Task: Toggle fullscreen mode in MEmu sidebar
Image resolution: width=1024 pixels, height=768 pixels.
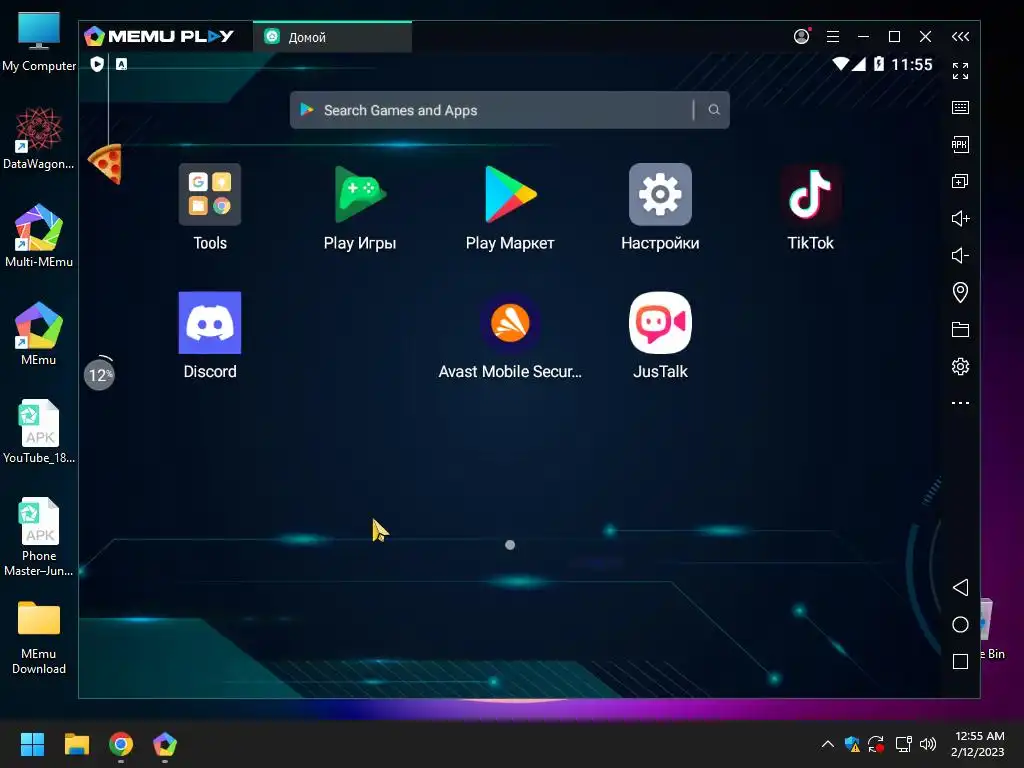Action: (x=960, y=71)
